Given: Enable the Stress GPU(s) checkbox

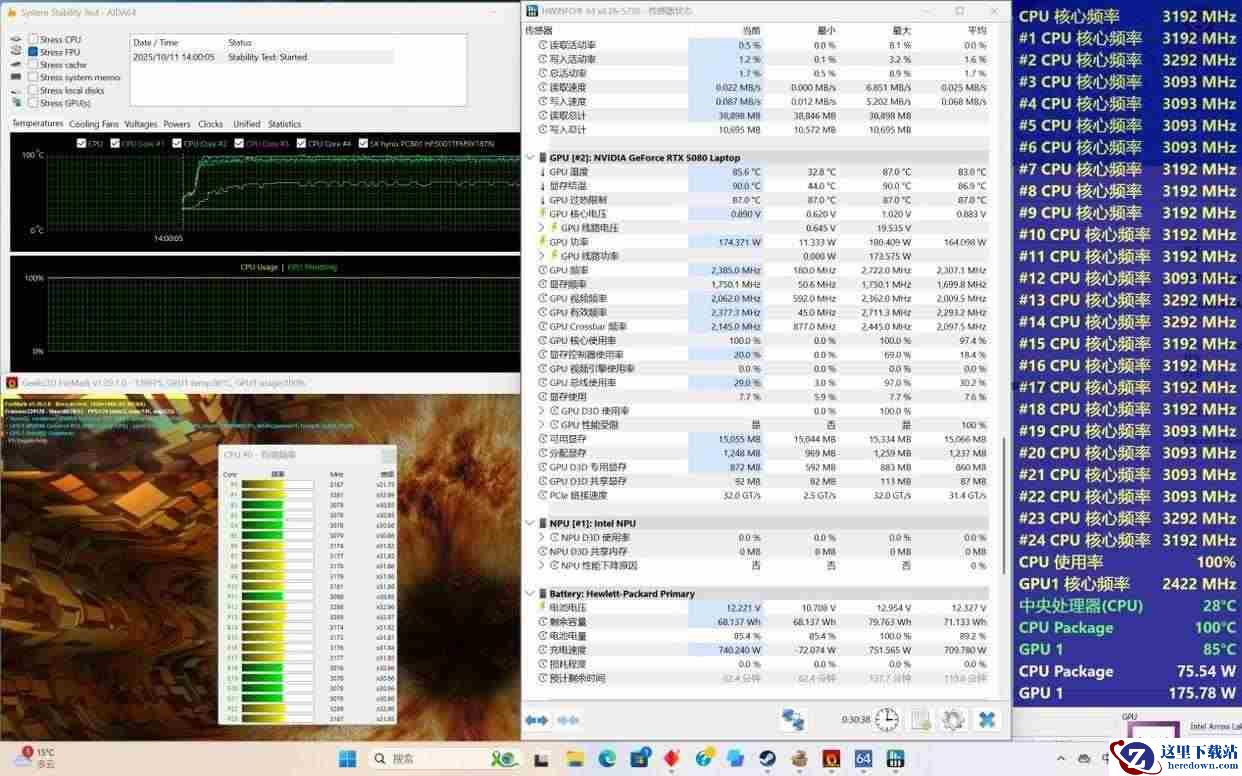Looking at the screenshot, I should click(x=33, y=103).
